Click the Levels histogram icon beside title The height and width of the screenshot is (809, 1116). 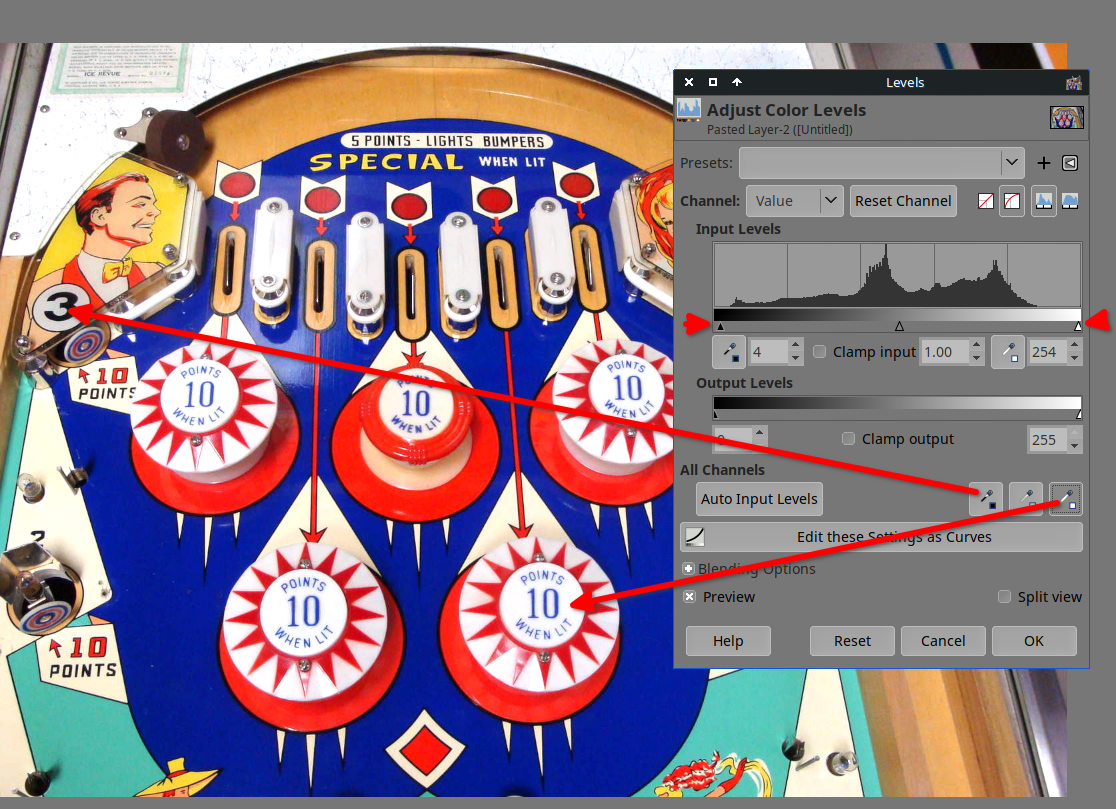coord(689,110)
